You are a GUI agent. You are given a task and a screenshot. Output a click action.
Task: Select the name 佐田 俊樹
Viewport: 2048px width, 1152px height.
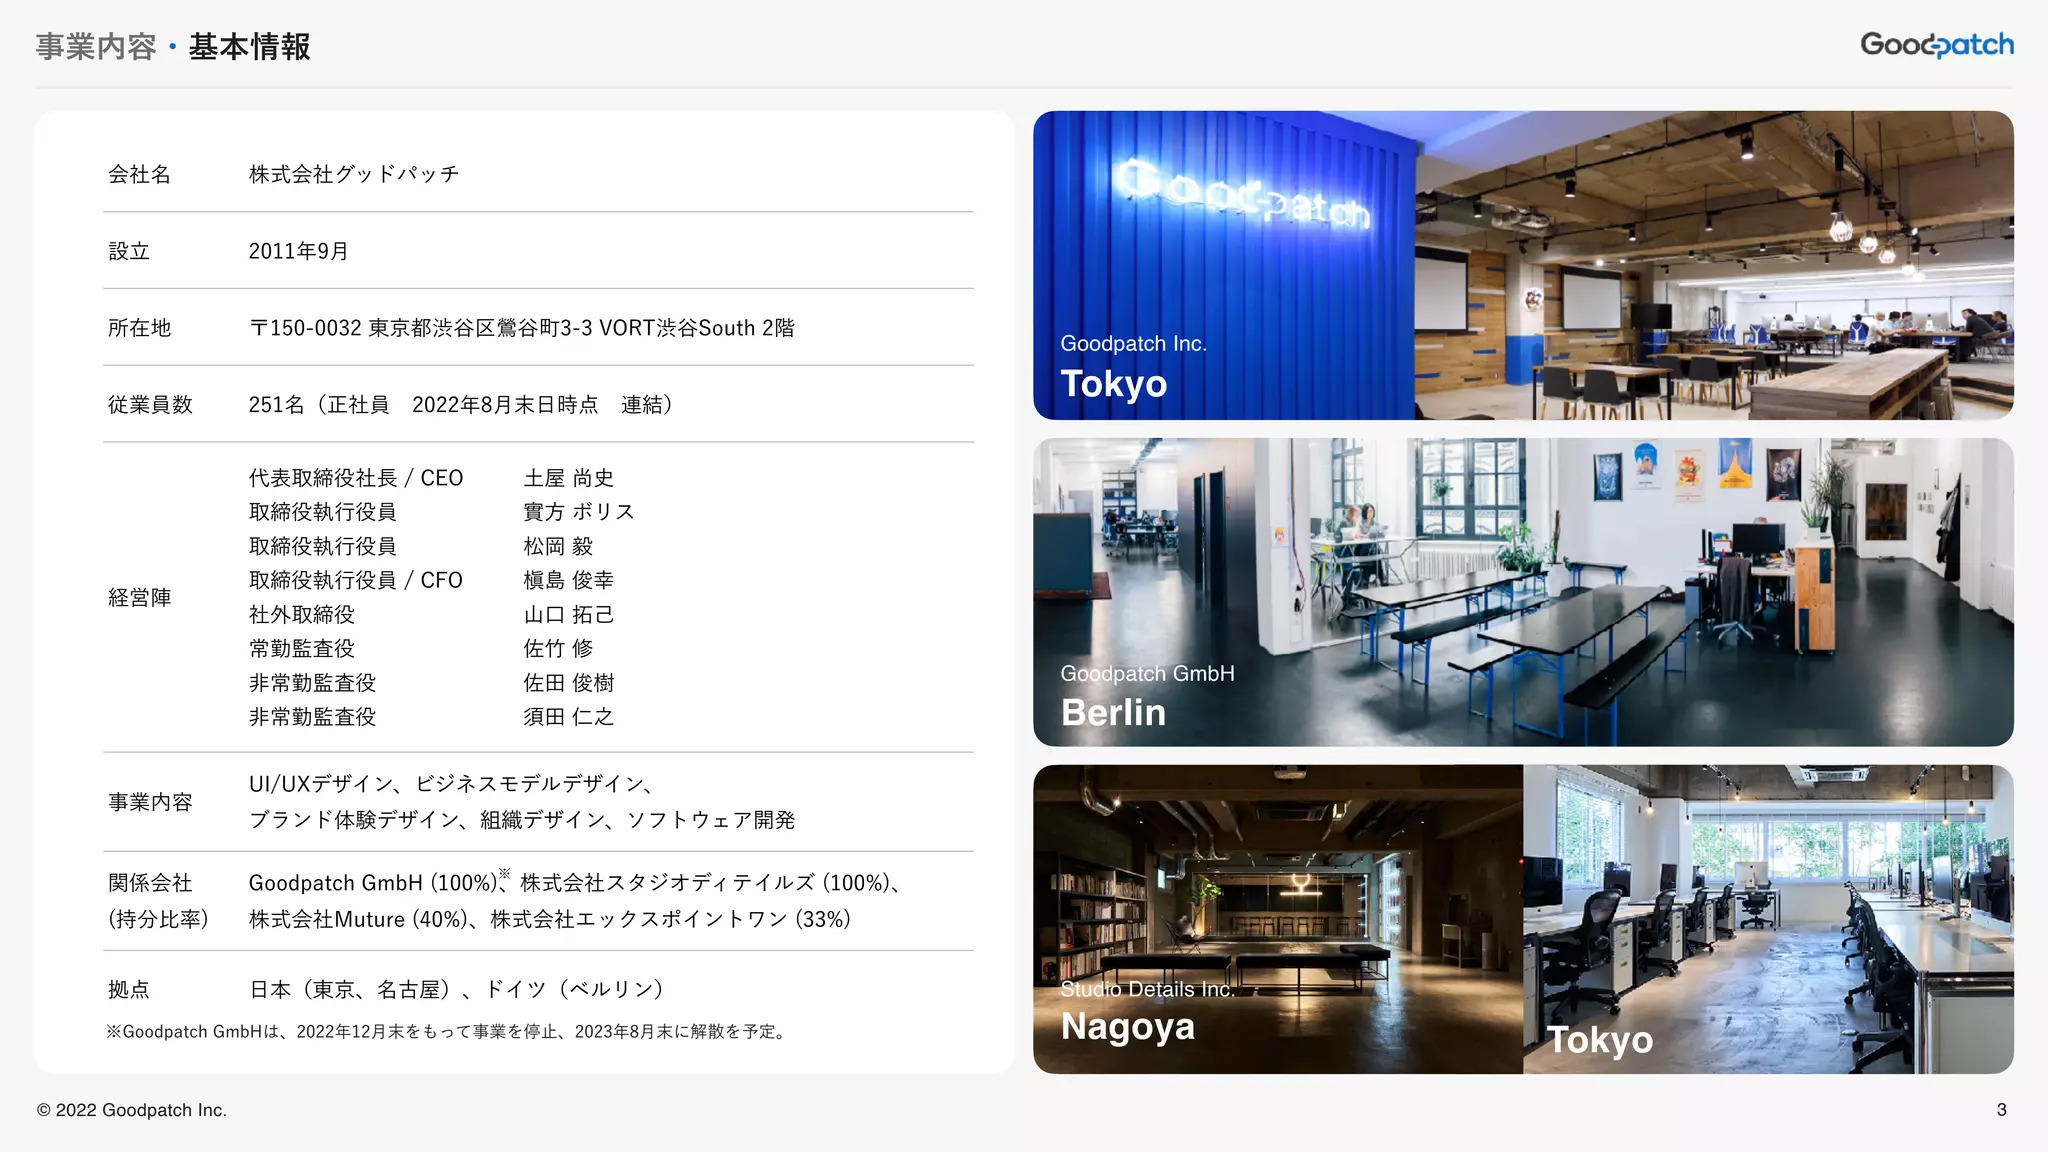pos(569,683)
